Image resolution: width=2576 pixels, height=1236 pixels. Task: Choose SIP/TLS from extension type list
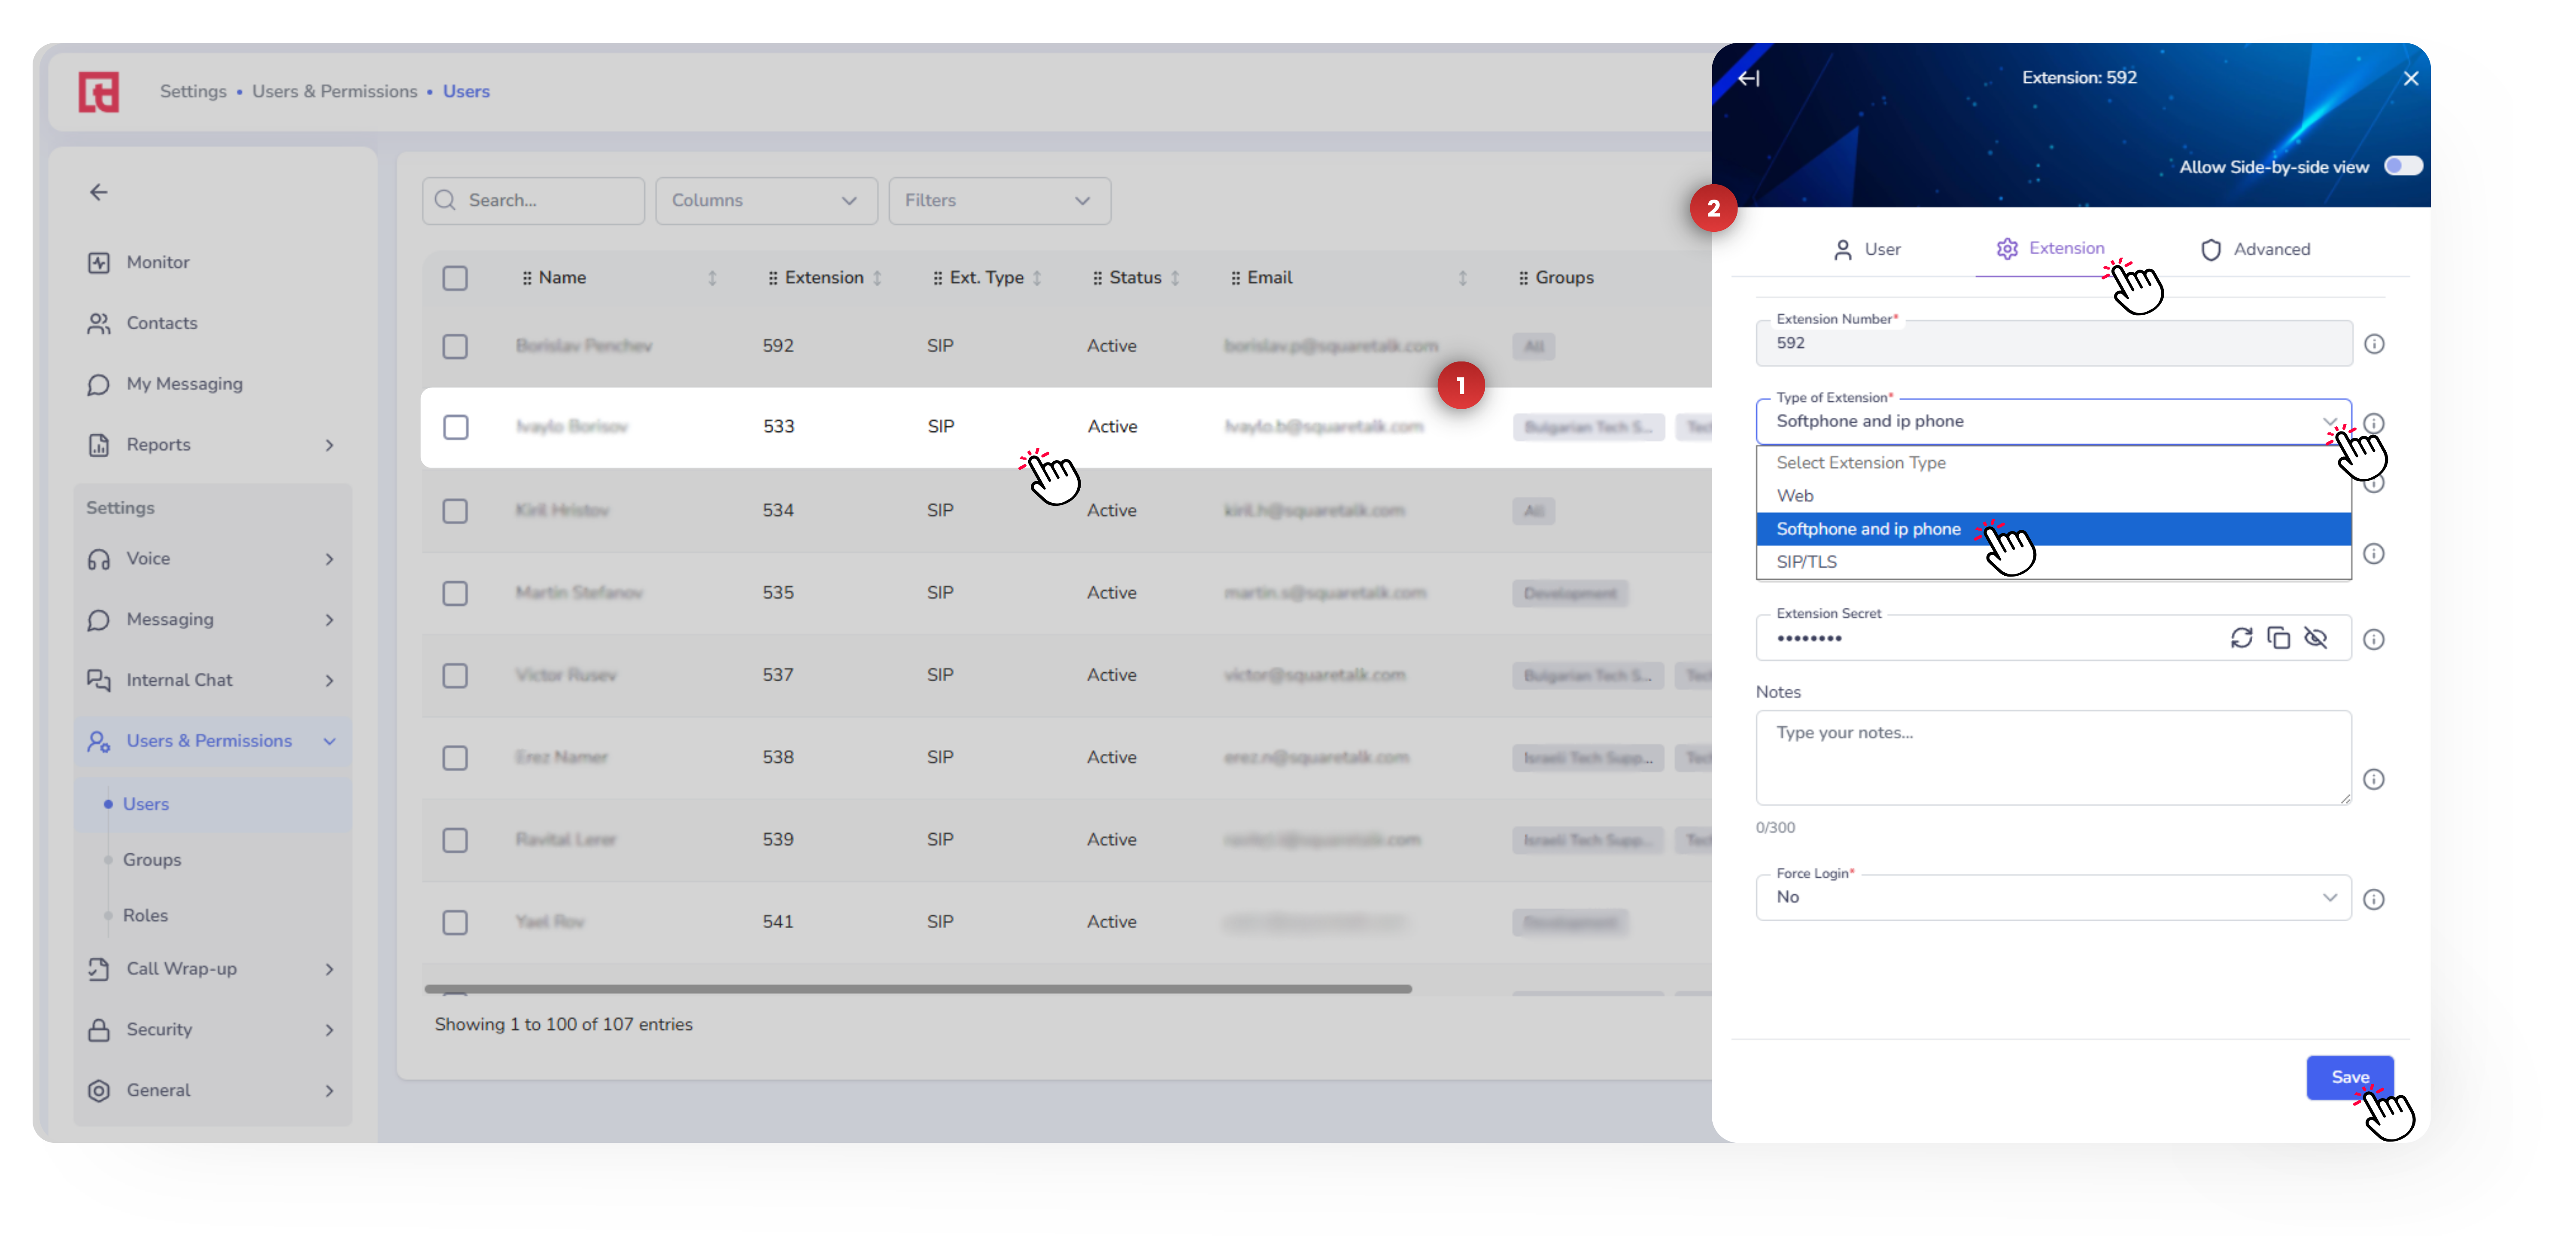tap(1806, 562)
